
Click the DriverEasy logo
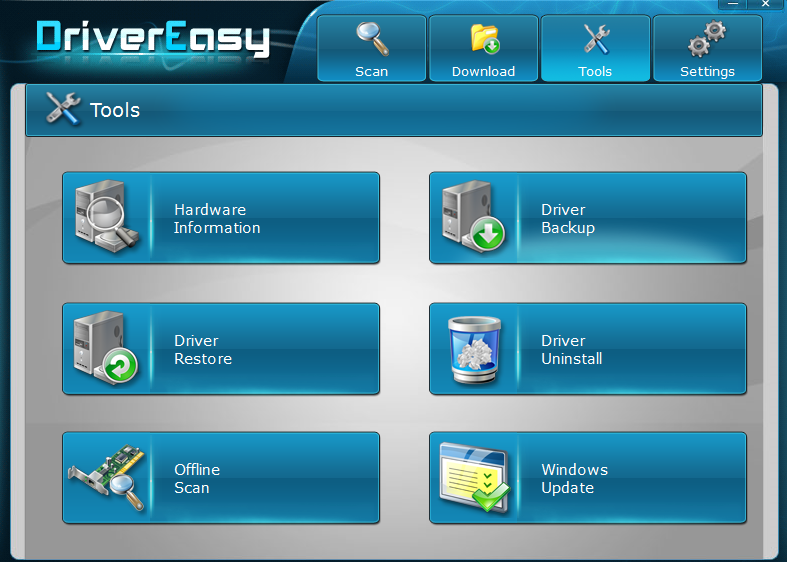point(153,39)
